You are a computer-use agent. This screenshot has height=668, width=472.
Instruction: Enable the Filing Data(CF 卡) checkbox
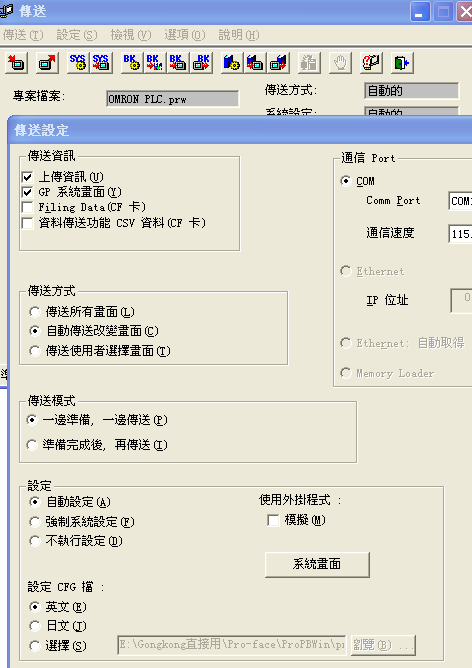(x=27, y=207)
